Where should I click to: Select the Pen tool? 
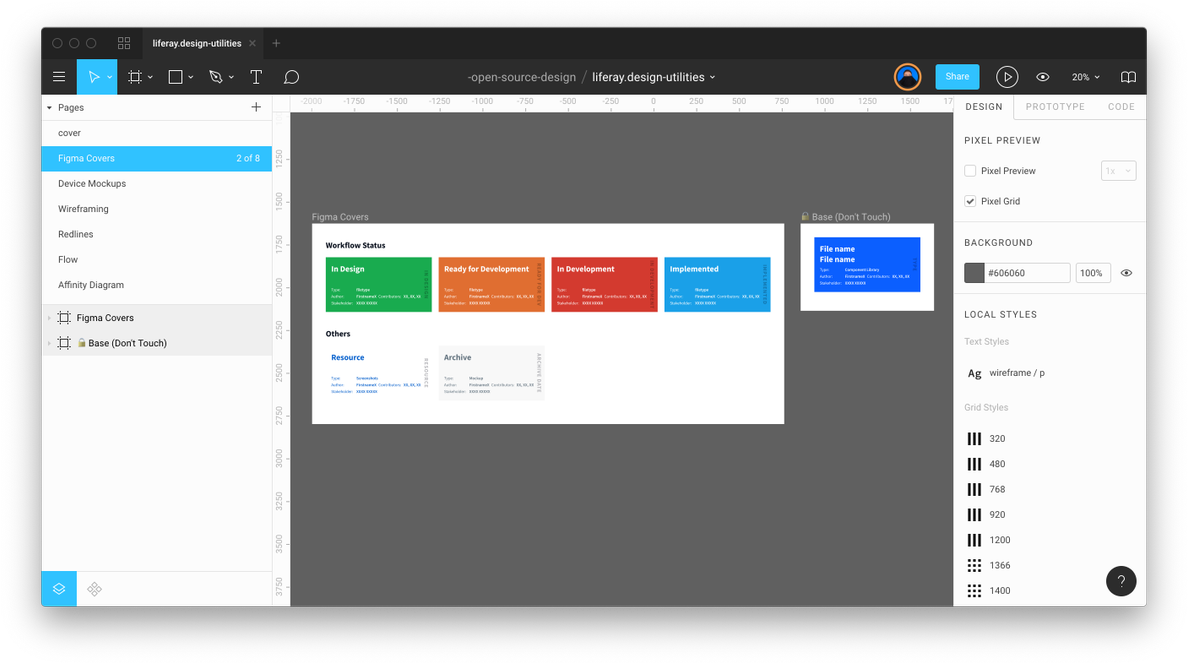pos(215,76)
